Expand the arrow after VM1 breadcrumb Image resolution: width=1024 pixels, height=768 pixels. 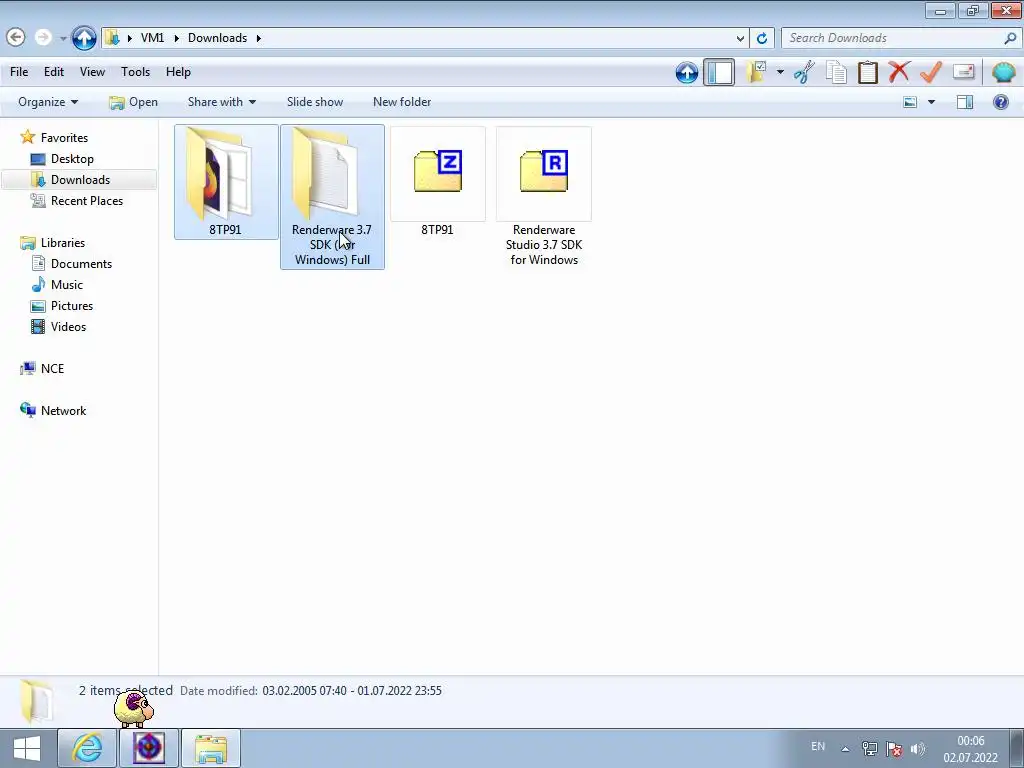pyautogui.click(x=176, y=38)
